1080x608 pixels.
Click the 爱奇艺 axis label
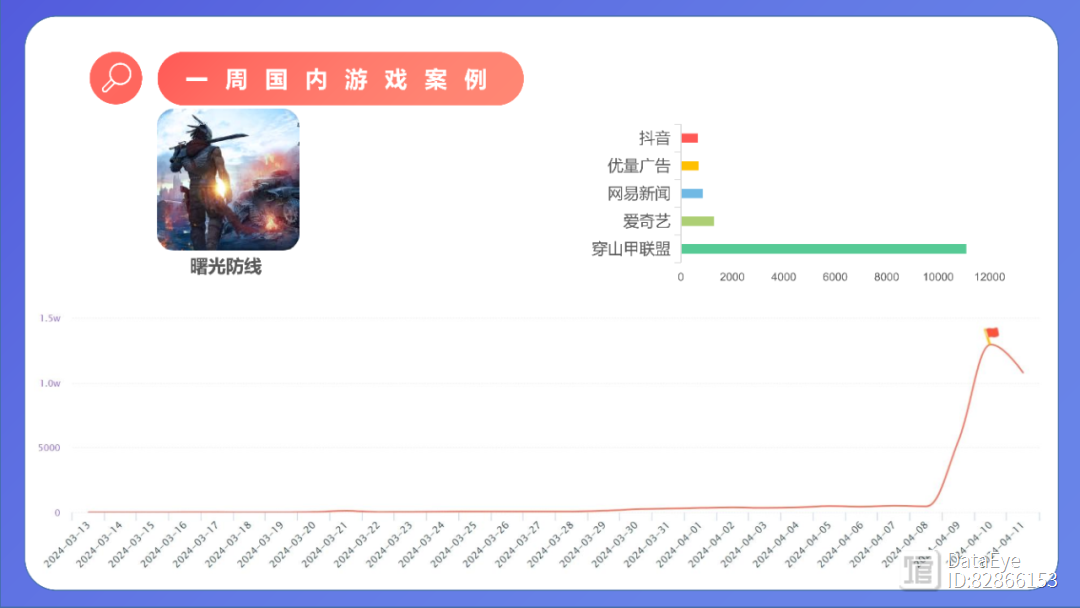tap(647, 221)
